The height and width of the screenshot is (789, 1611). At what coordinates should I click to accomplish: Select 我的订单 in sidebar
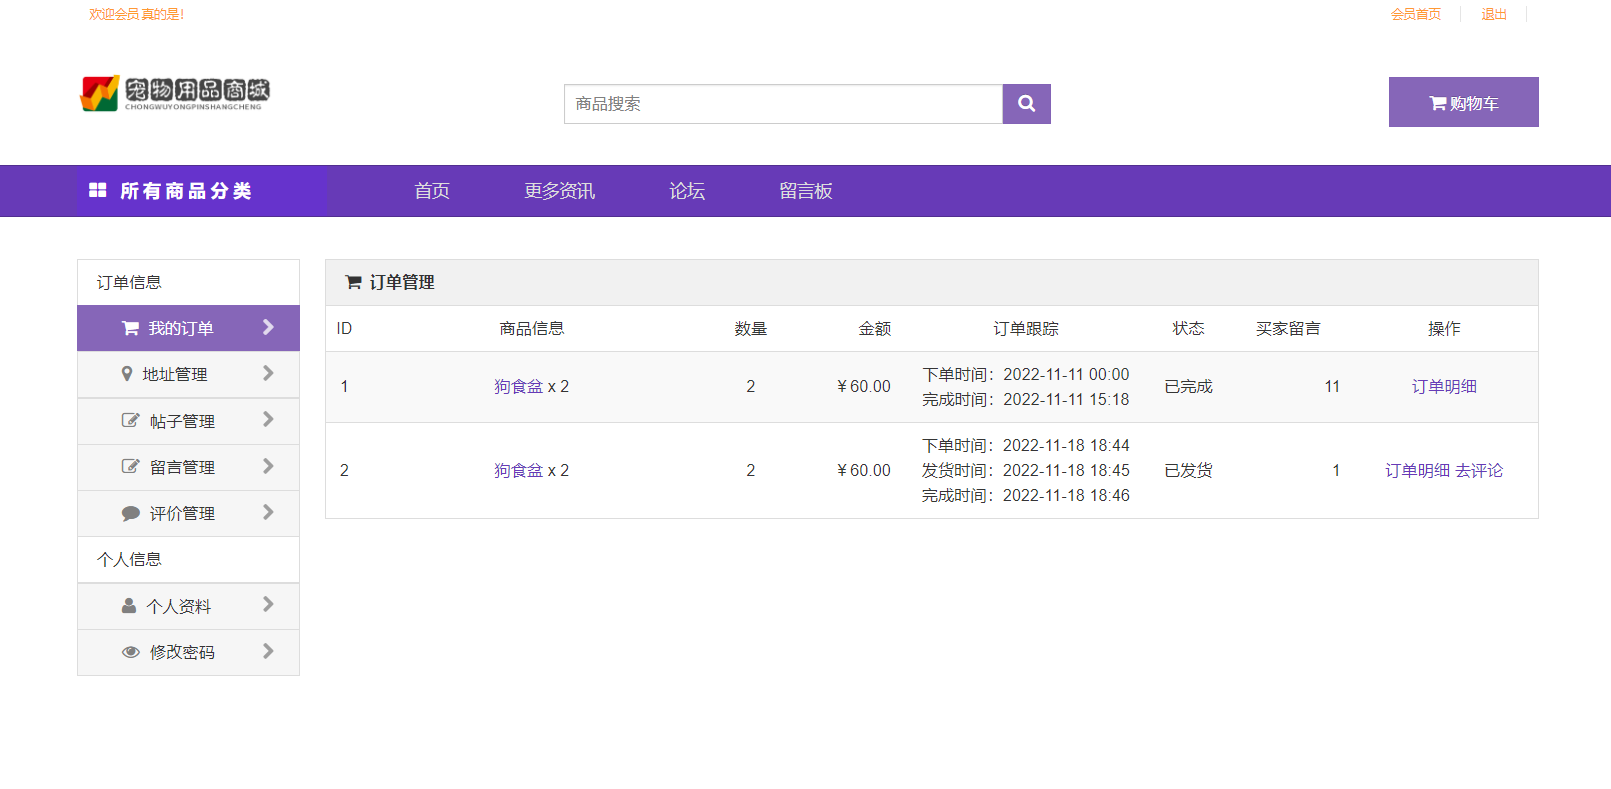coord(188,328)
